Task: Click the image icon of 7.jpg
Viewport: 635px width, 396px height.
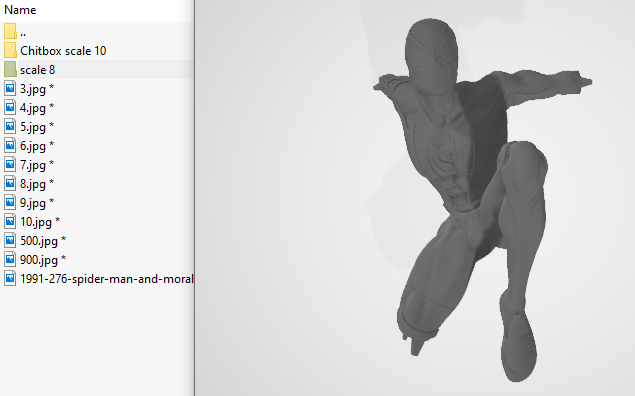Action: tap(10, 164)
